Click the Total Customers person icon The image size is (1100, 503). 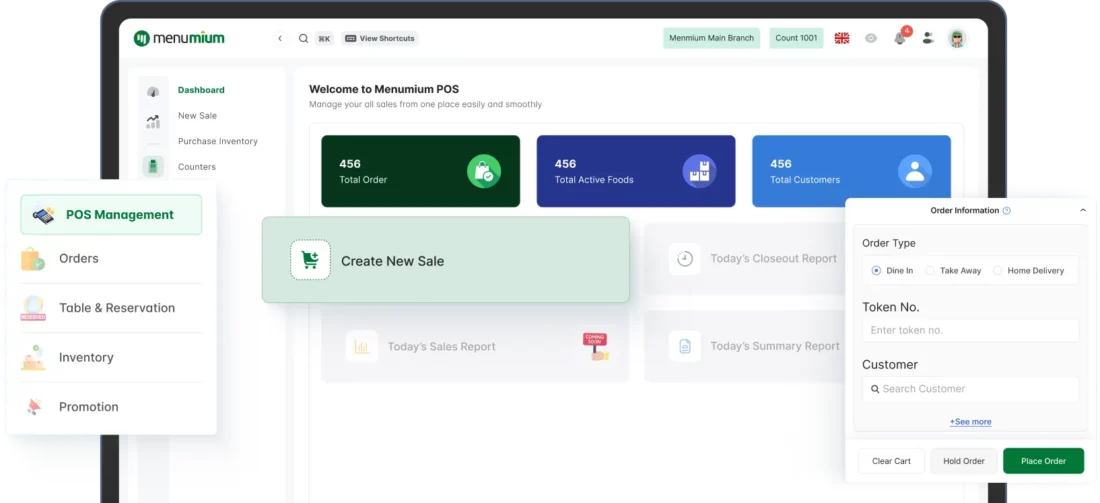click(915, 171)
